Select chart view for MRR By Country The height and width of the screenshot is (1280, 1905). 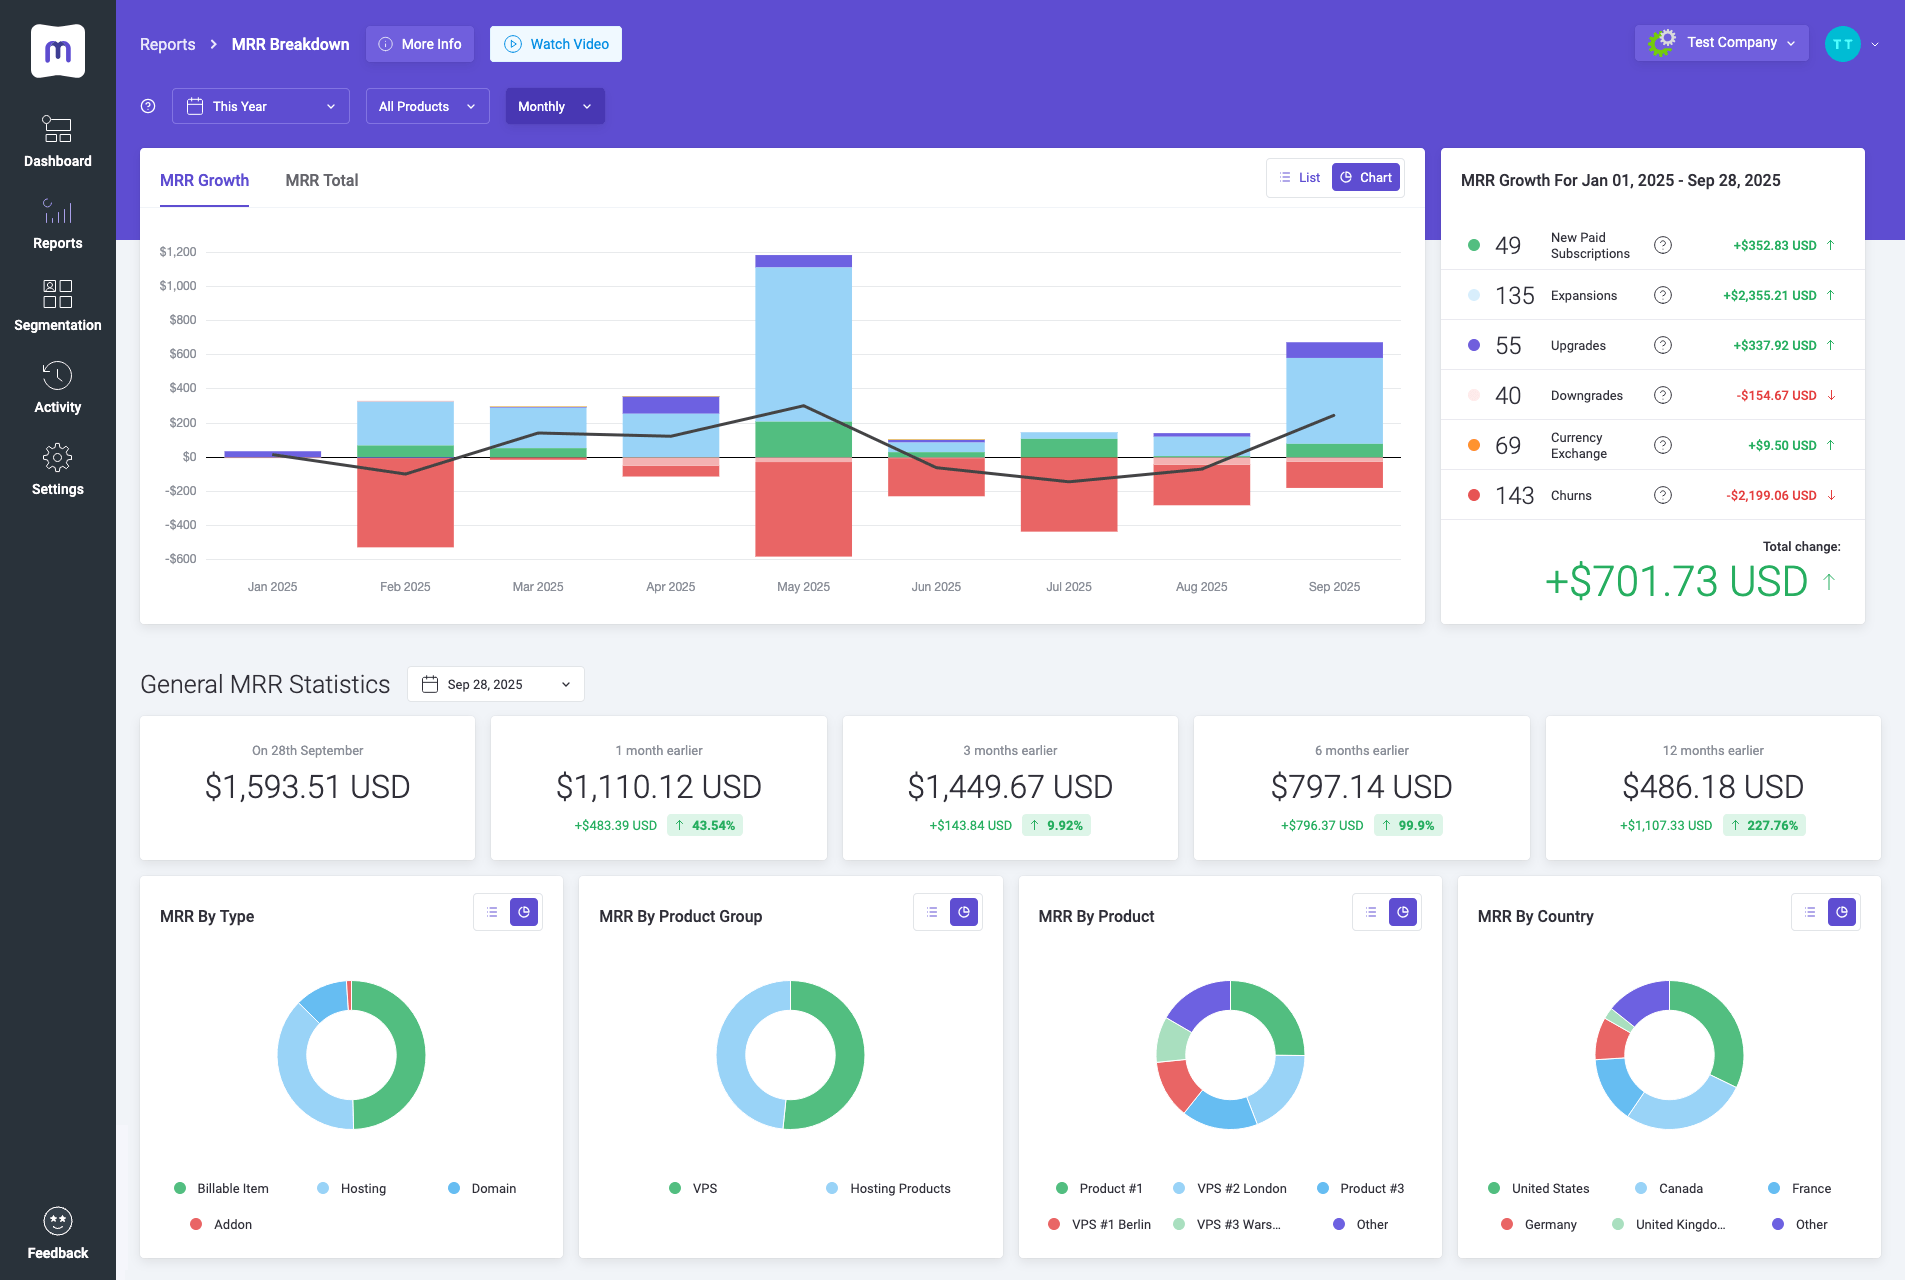[x=1842, y=912]
